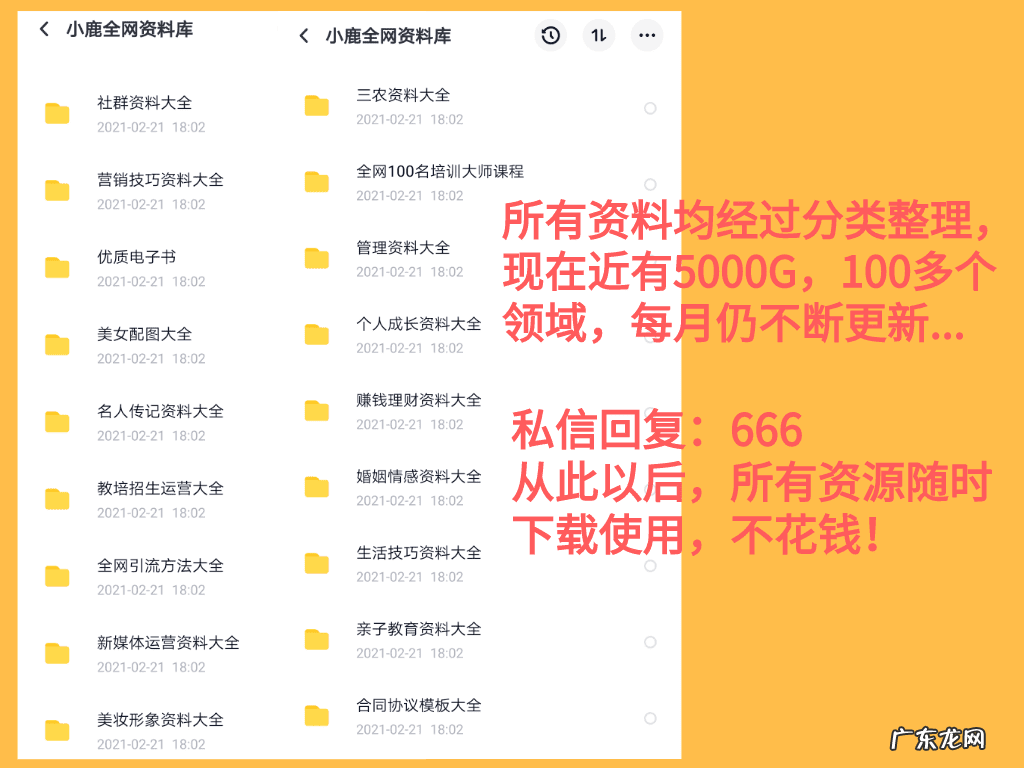Click the folder icon beside 个人成长资料大全
The width and height of the screenshot is (1024, 768).
click(x=317, y=336)
